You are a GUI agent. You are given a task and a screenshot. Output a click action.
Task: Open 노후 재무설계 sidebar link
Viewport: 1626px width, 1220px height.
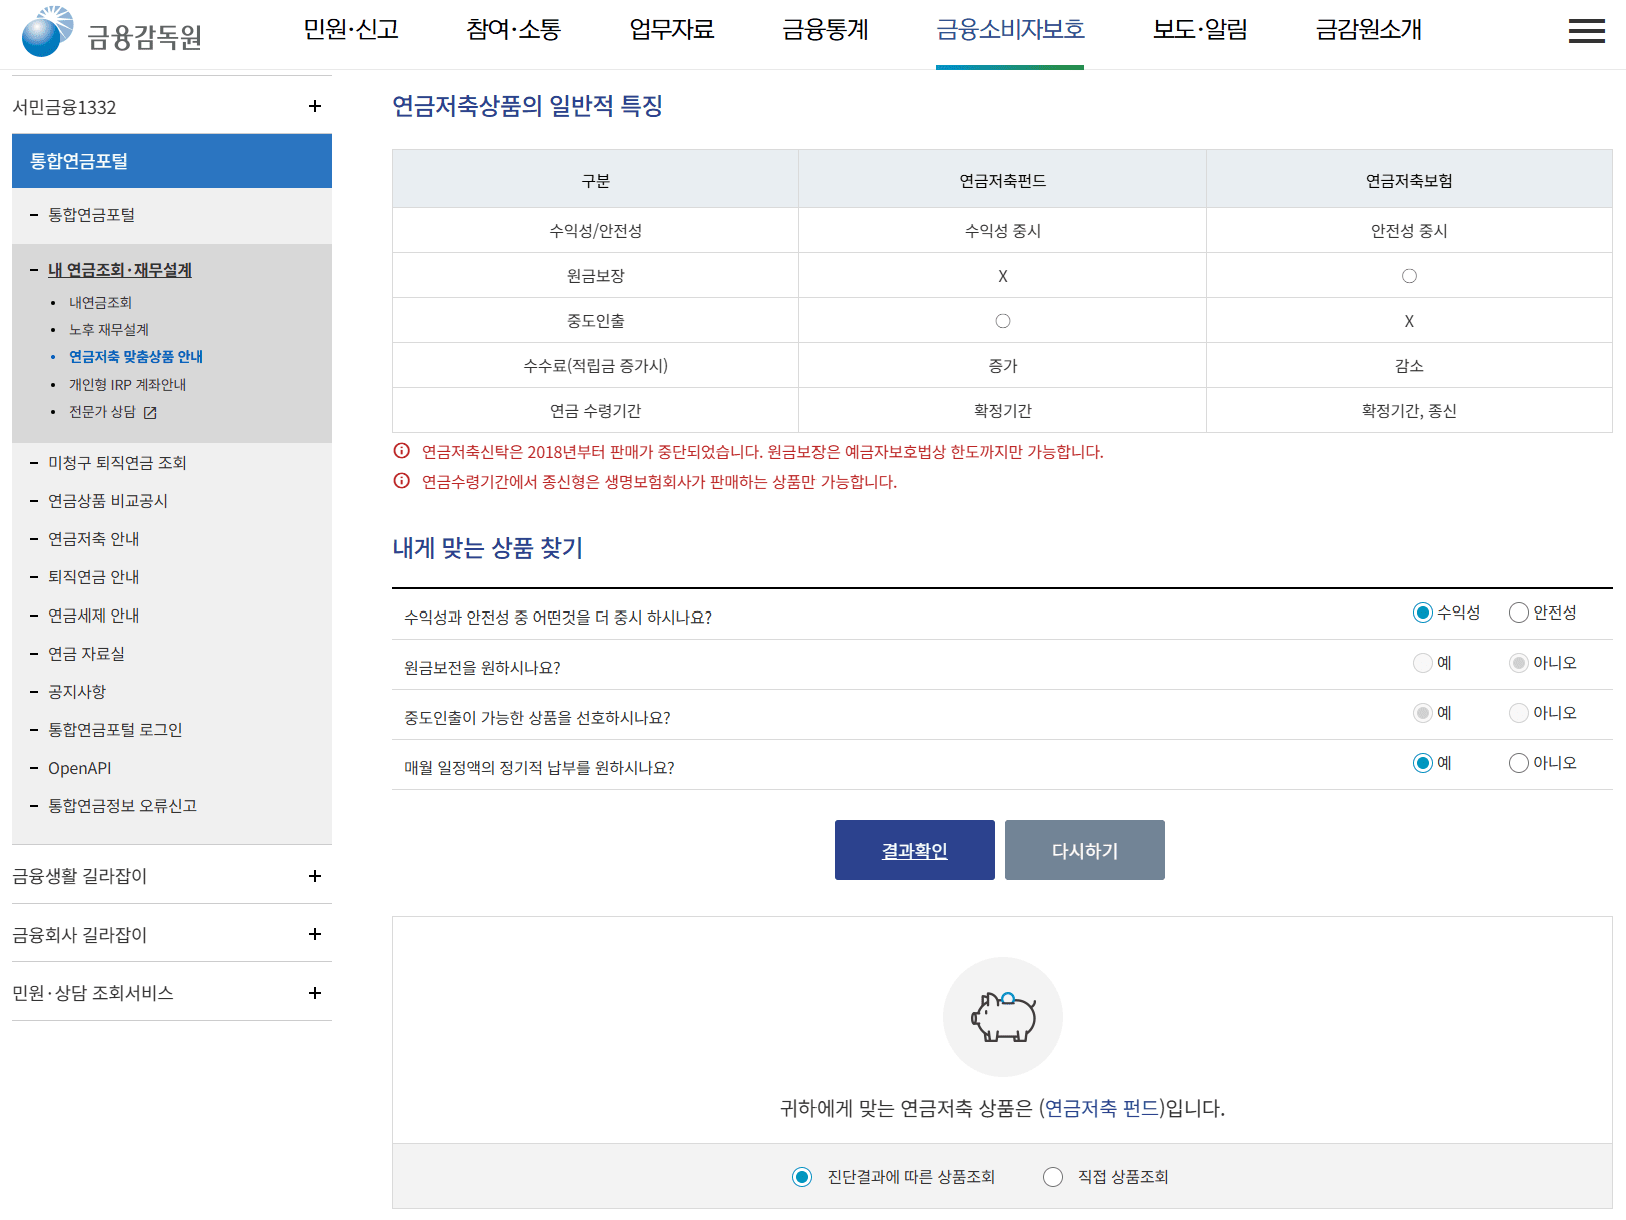click(109, 329)
